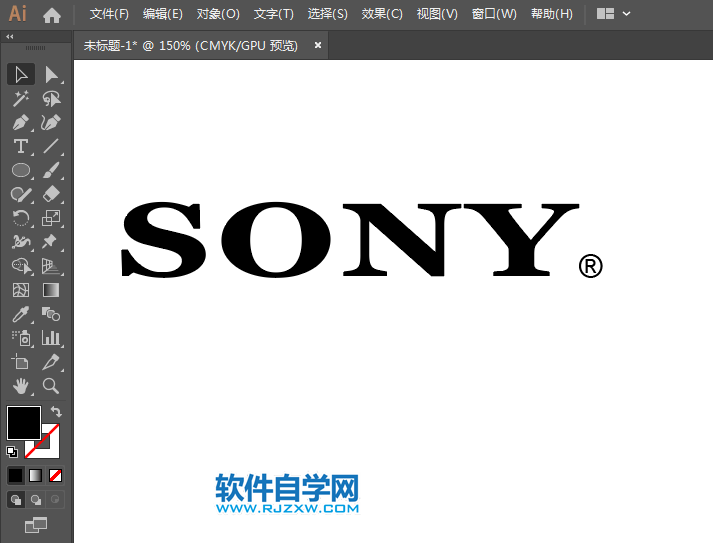
Task: Apply solid color mode button
Action: (x=15, y=476)
